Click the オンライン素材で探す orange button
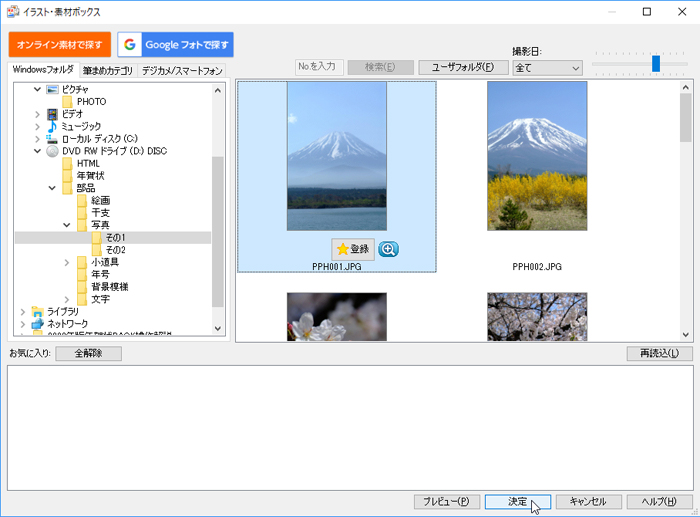The height and width of the screenshot is (517, 700). click(x=60, y=45)
